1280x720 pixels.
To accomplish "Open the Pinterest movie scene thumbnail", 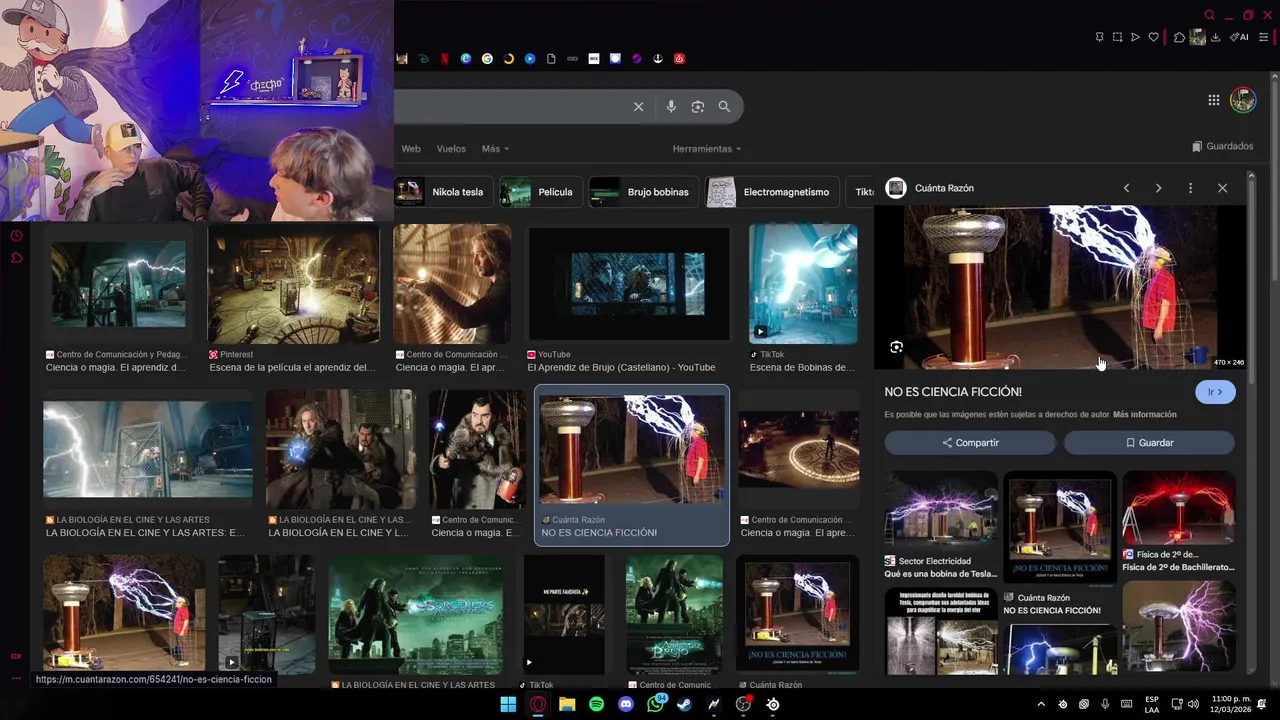I will point(293,285).
